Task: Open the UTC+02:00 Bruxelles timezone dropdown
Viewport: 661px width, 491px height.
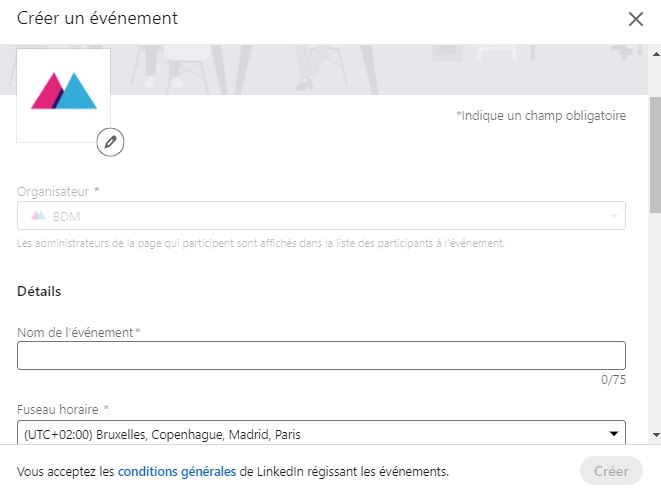Action: (321, 432)
